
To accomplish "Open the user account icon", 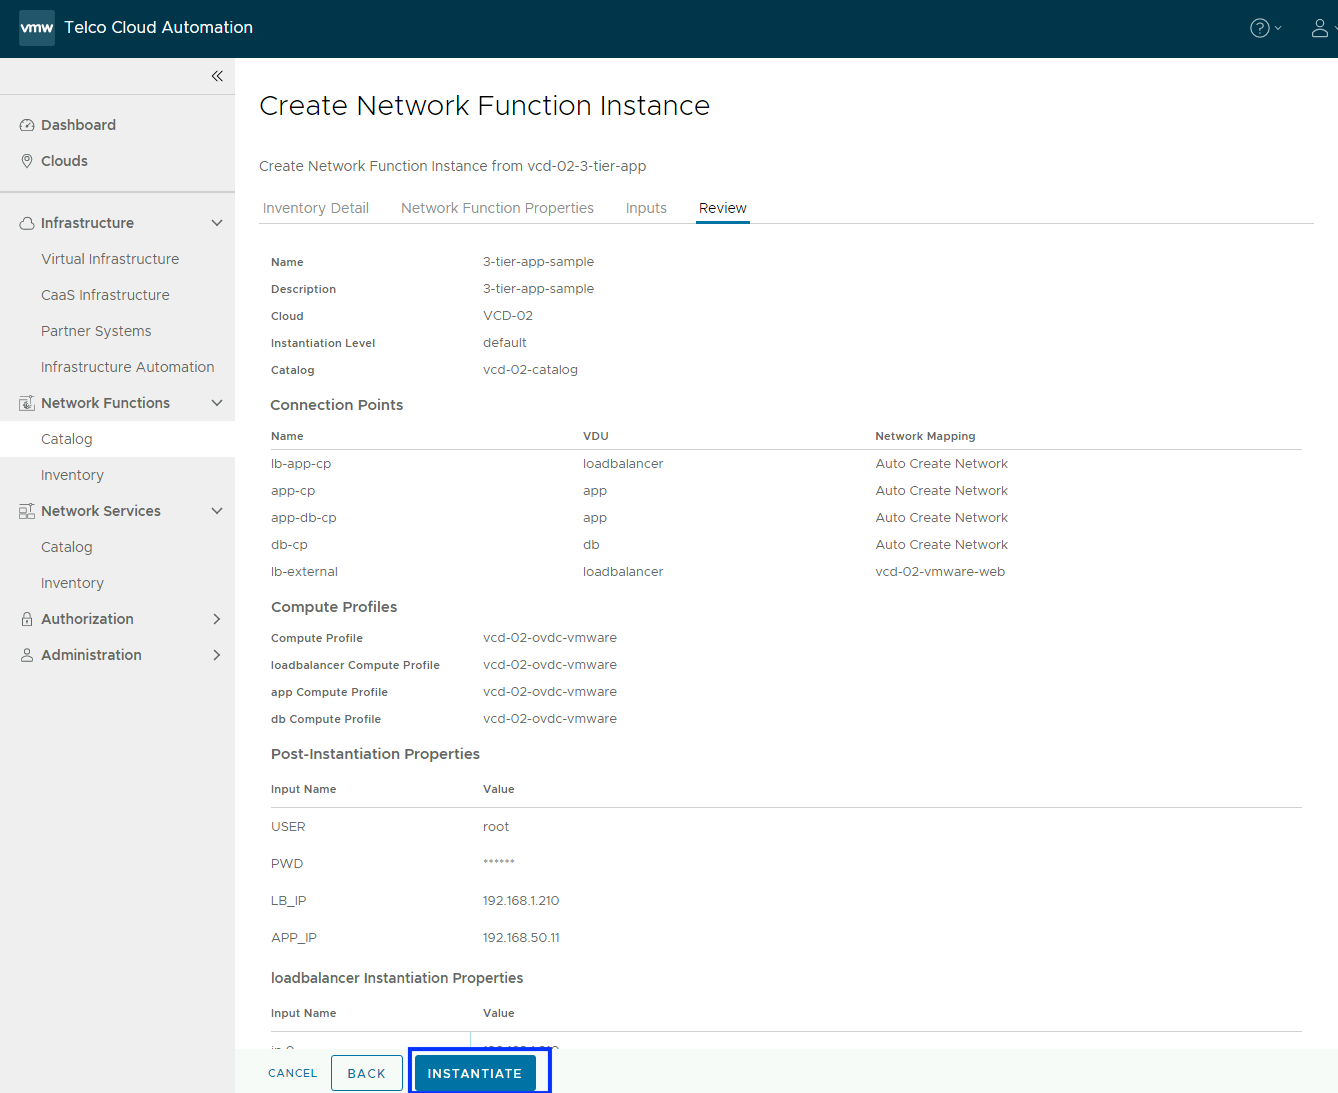I will pos(1320,28).
